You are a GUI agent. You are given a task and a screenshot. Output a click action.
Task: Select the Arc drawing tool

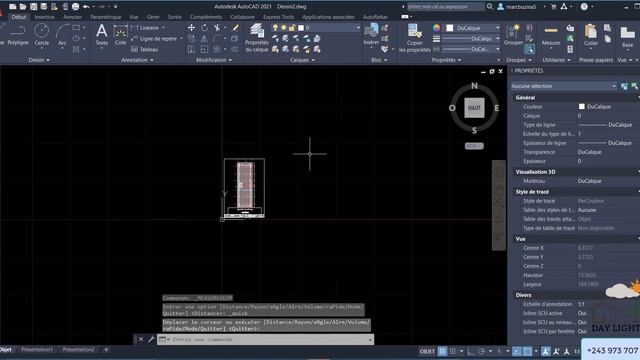click(x=62, y=35)
